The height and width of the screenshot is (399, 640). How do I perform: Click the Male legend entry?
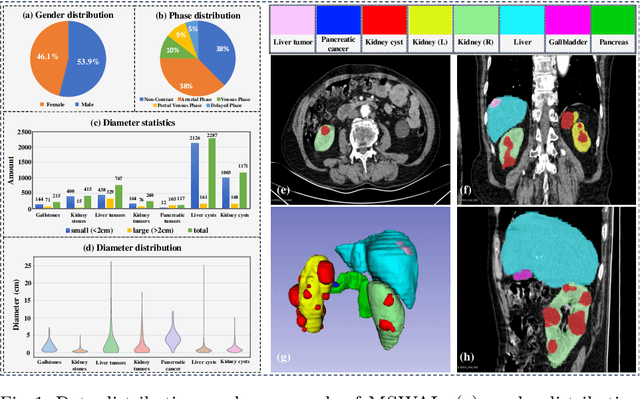pyautogui.click(x=84, y=104)
